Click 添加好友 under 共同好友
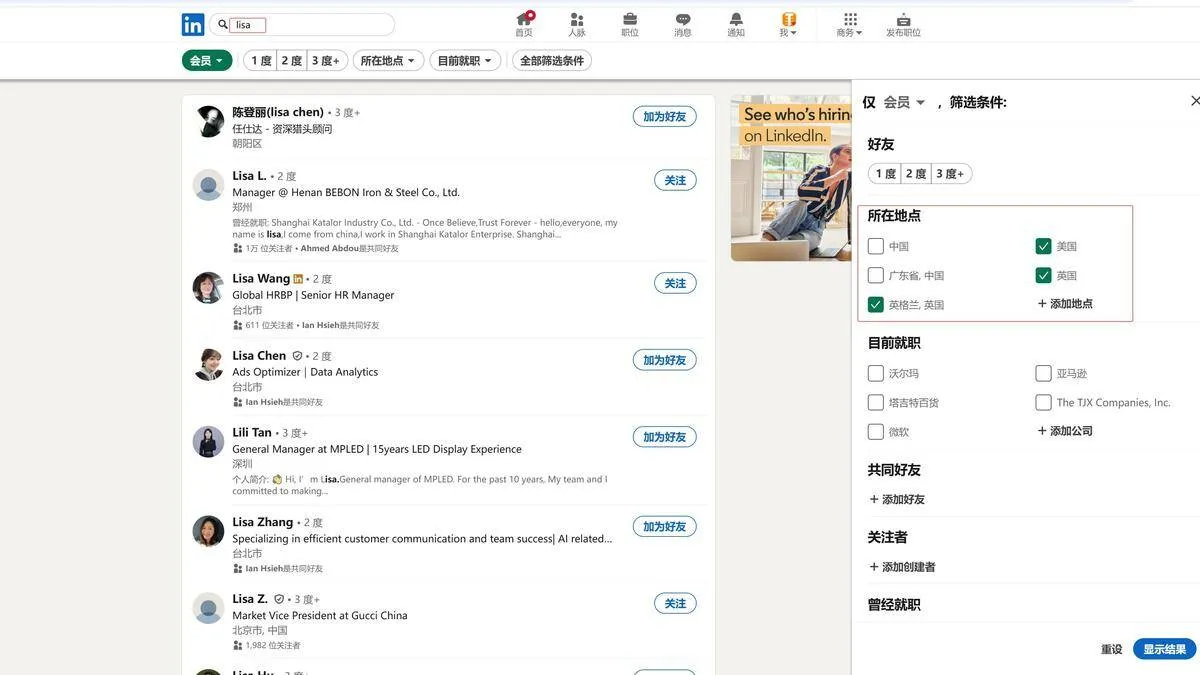1200x675 pixels. point(897,499)
